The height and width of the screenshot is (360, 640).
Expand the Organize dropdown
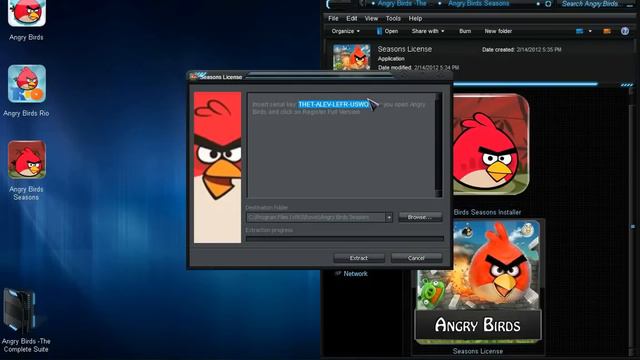point(345,31)
